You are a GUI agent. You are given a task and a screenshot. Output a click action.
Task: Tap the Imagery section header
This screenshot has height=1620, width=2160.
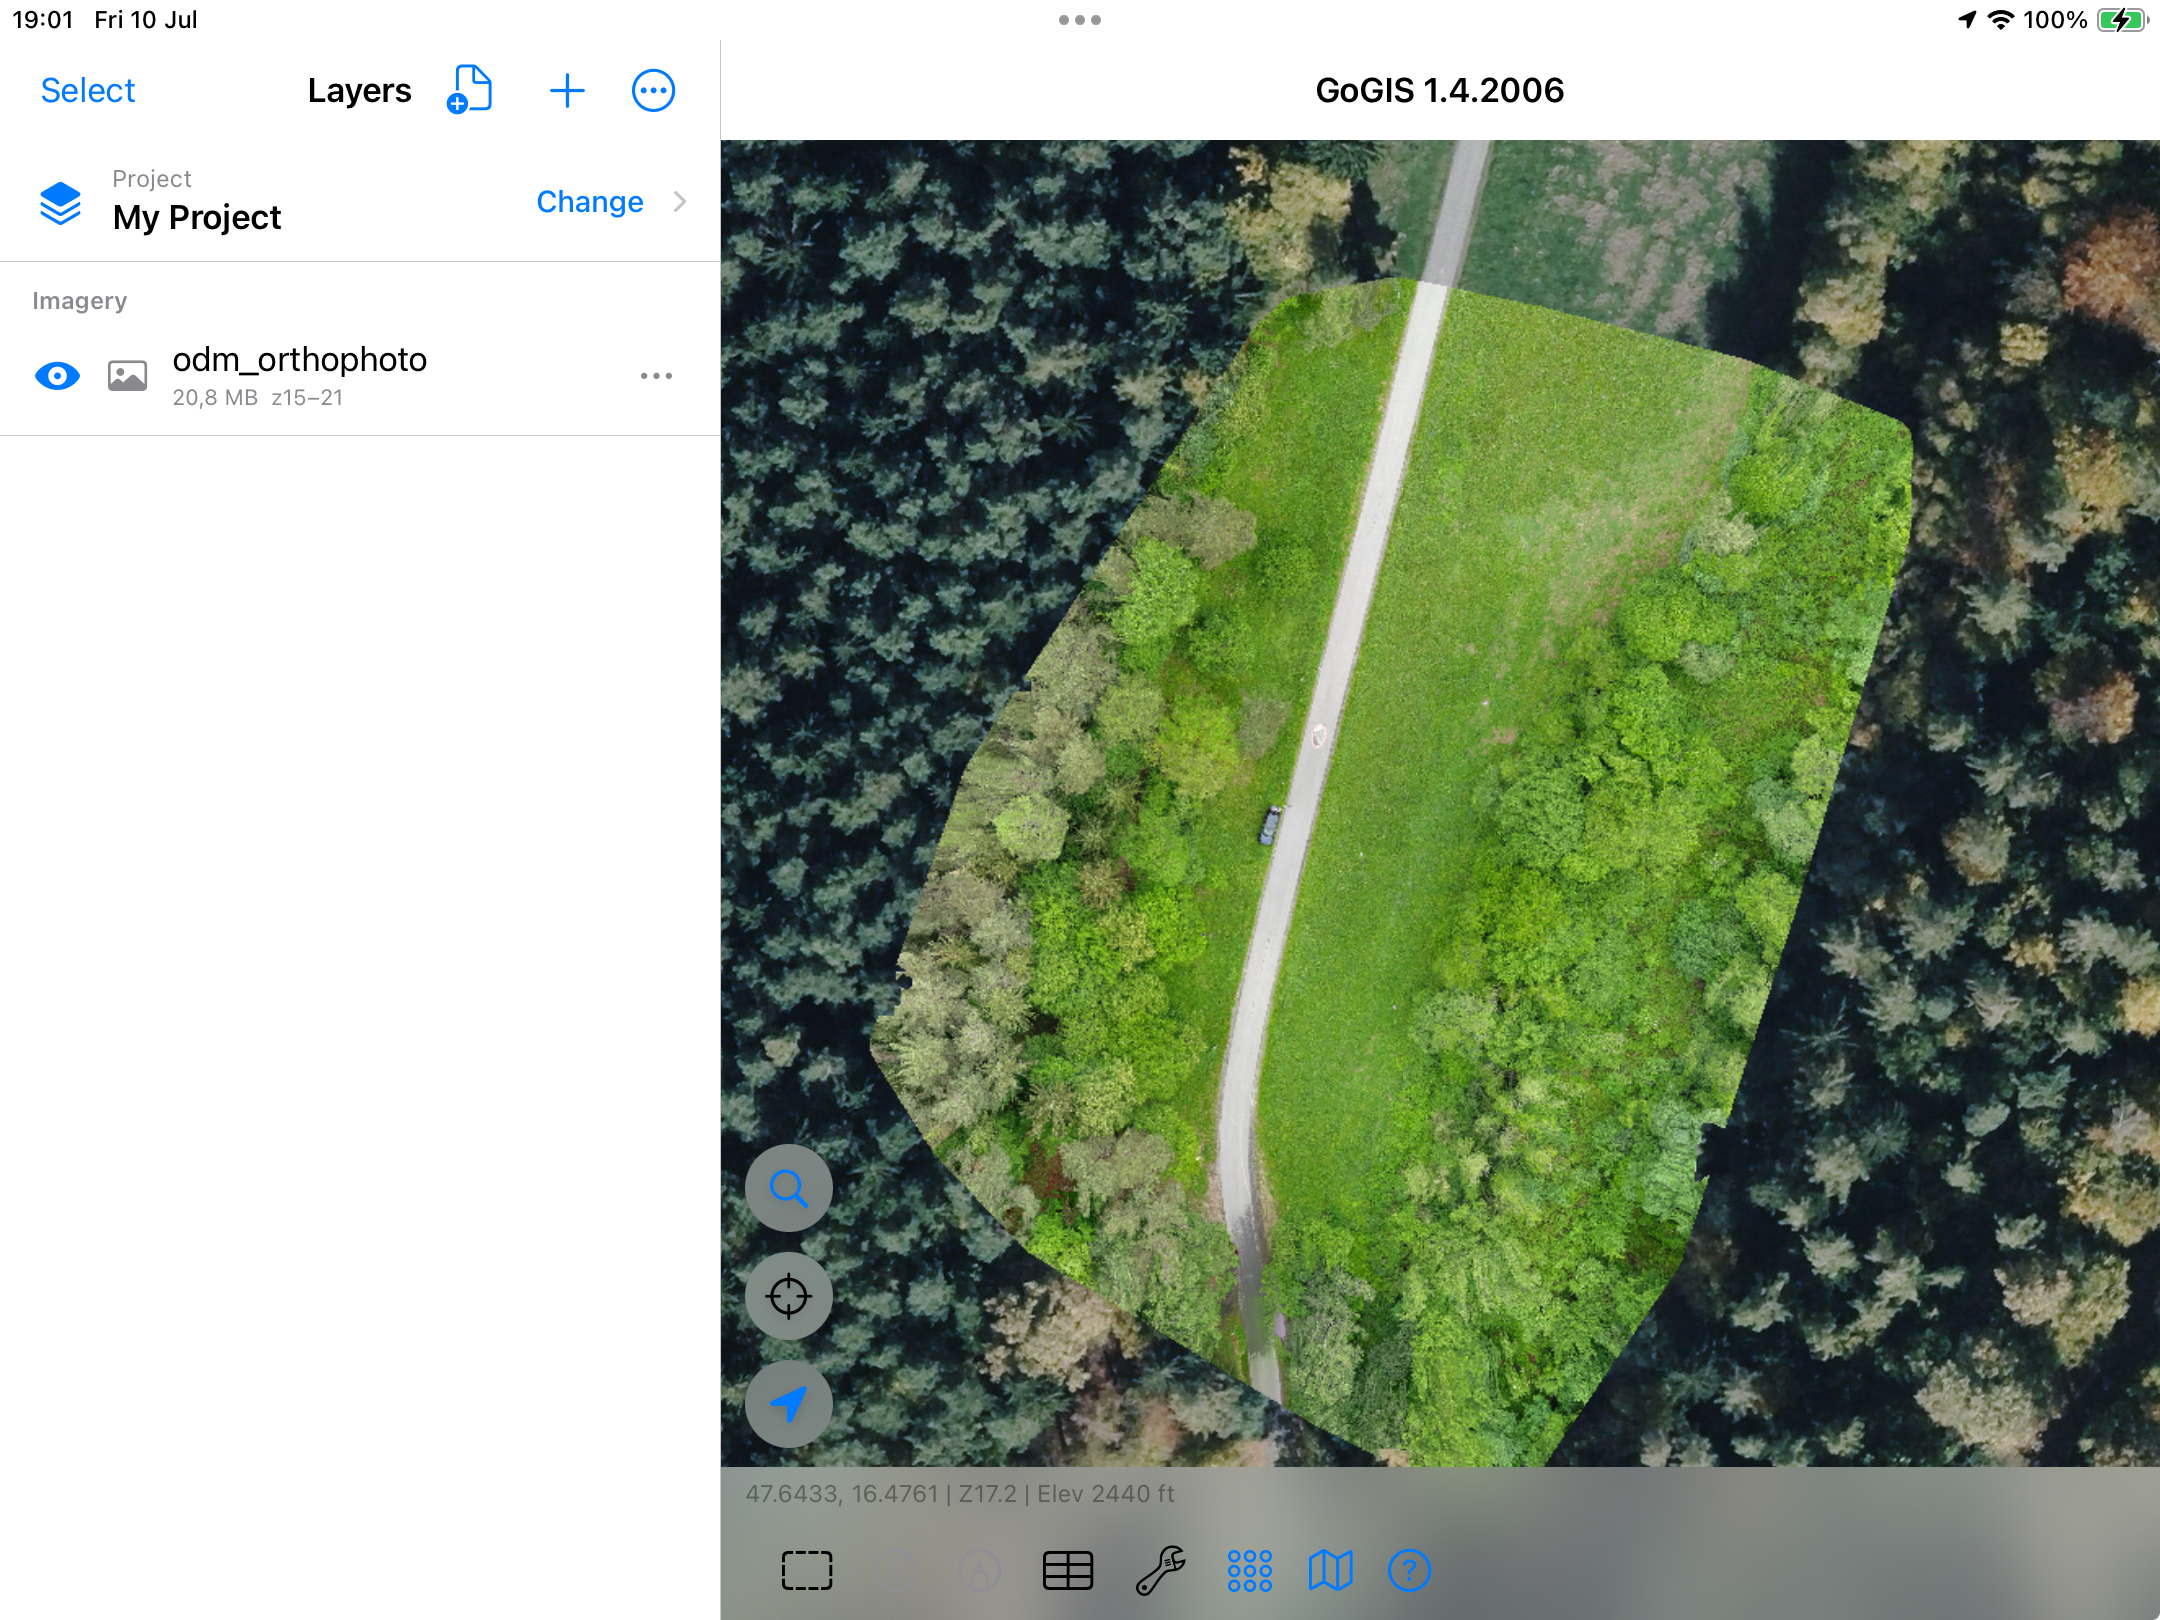[x=79, y=301]
